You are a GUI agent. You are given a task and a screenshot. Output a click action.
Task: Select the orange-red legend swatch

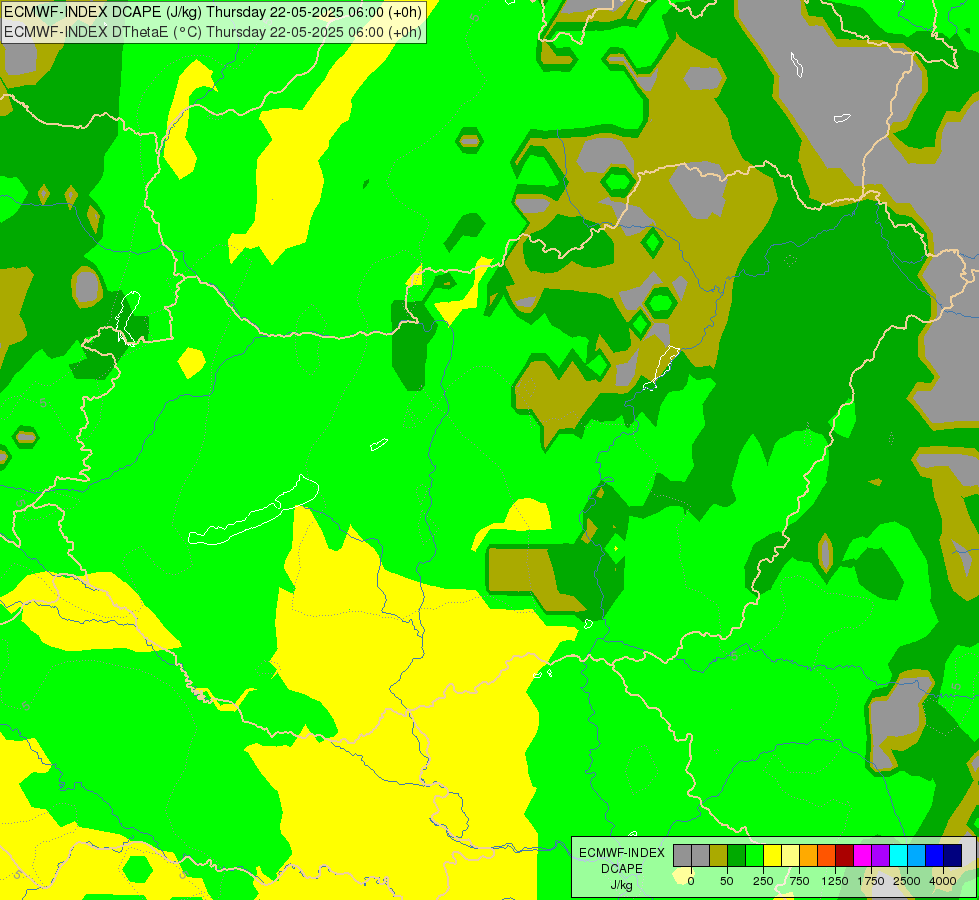(x=827, y=856)
